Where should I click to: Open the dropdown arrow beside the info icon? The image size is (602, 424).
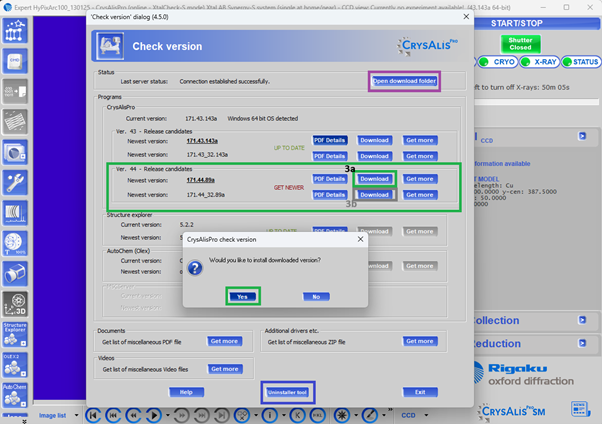284,415
